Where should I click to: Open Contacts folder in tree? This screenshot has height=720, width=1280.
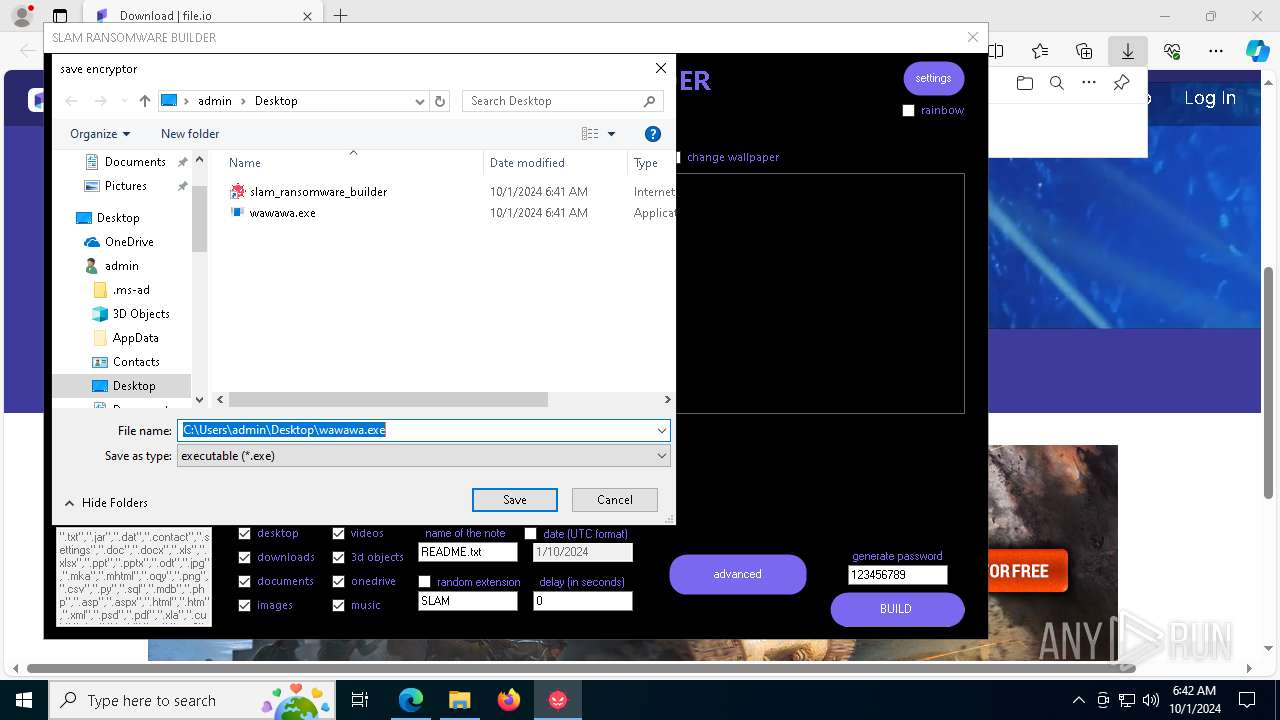click(136, 362)
